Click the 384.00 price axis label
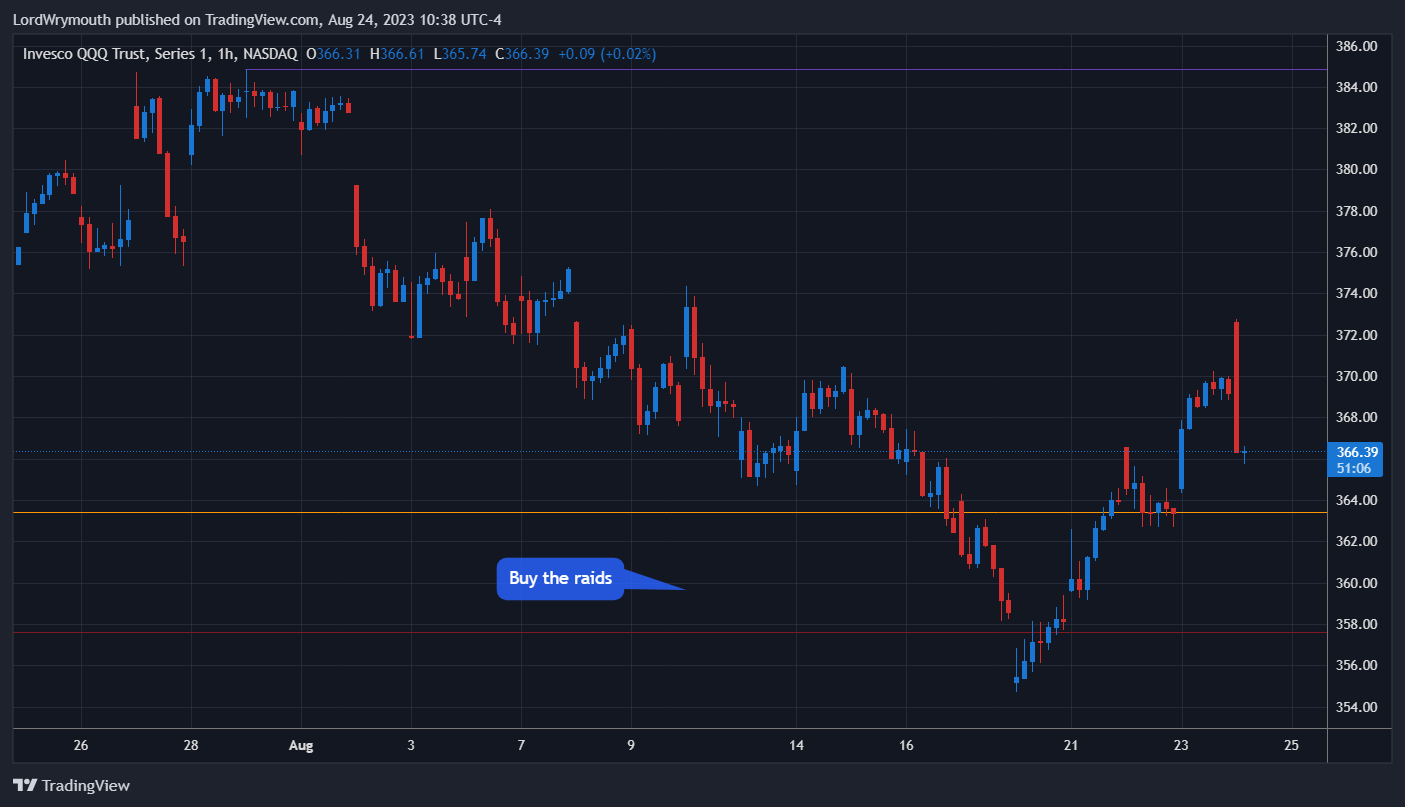 coord(1357,87)
